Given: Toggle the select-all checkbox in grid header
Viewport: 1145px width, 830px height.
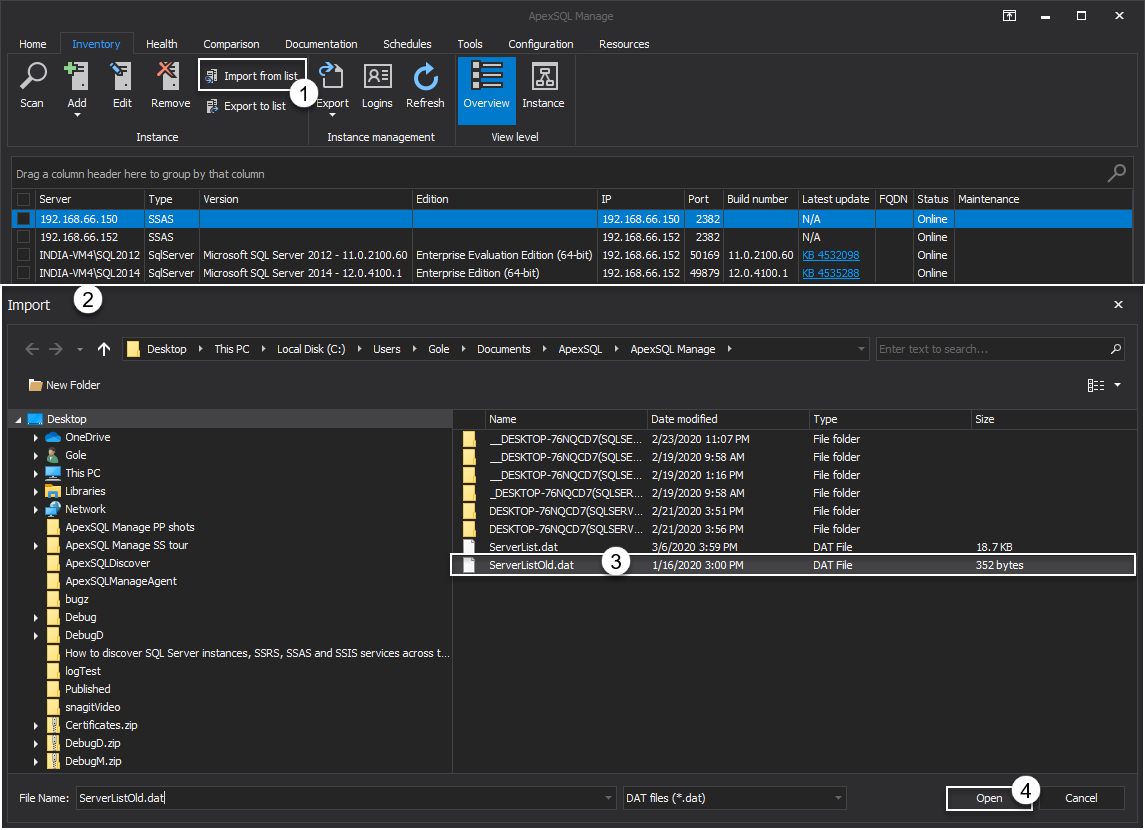Looking at the screenshot, I should point(24,199).
